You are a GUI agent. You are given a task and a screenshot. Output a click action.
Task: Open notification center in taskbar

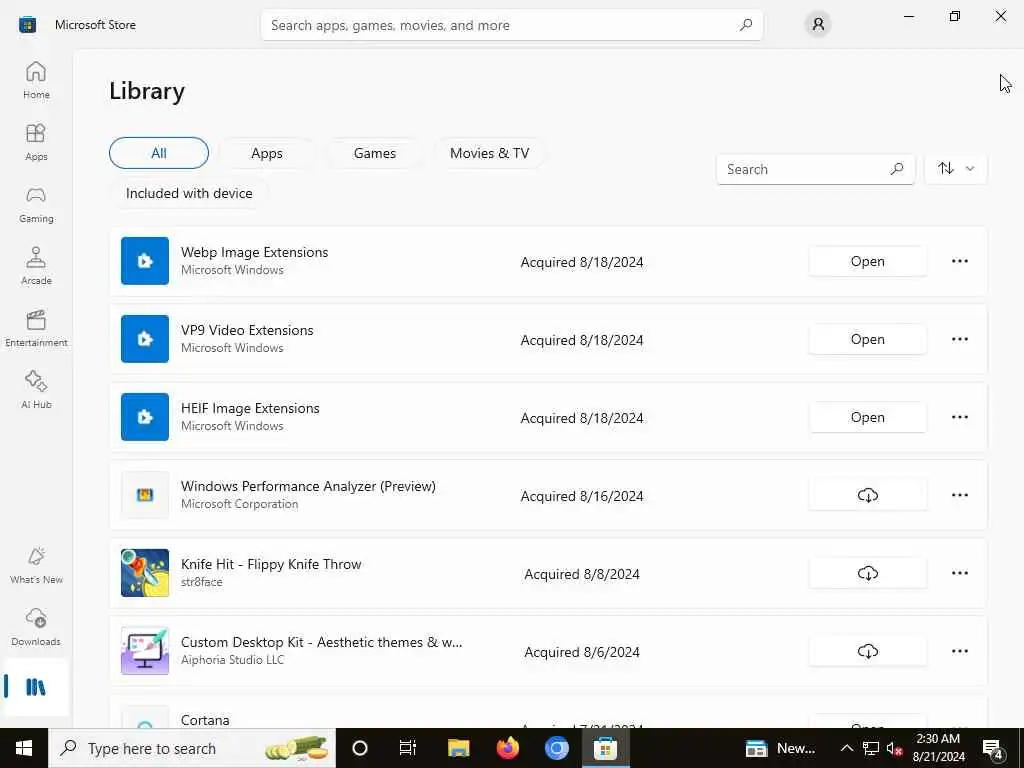[x=994, y=749]
